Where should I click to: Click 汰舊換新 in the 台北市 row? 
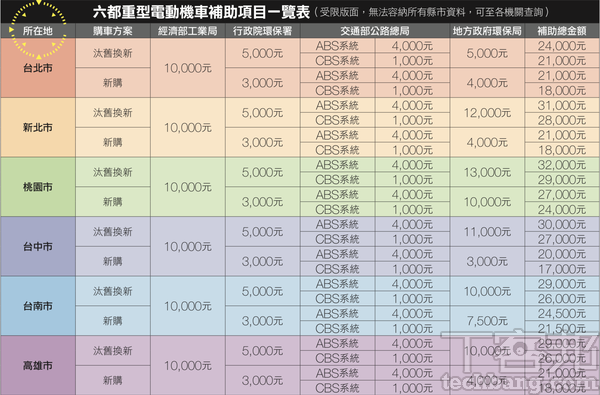(112, 53)
